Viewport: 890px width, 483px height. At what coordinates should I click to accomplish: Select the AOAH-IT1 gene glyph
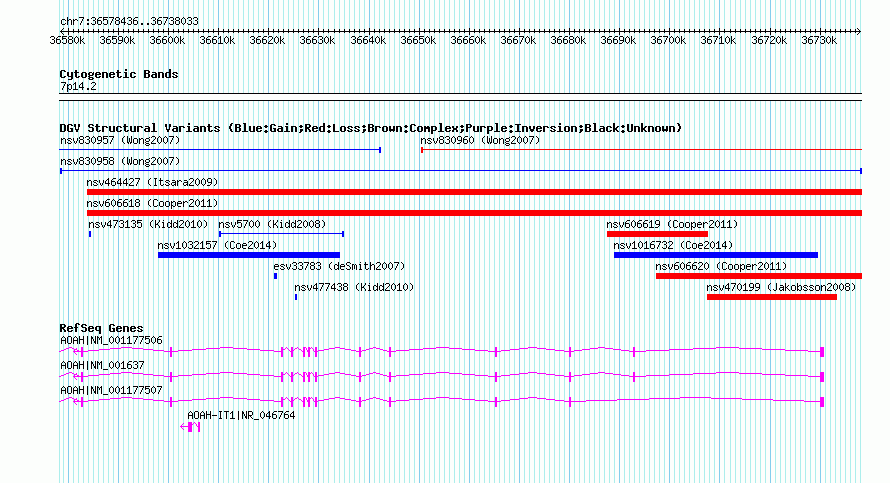(190, 427)
